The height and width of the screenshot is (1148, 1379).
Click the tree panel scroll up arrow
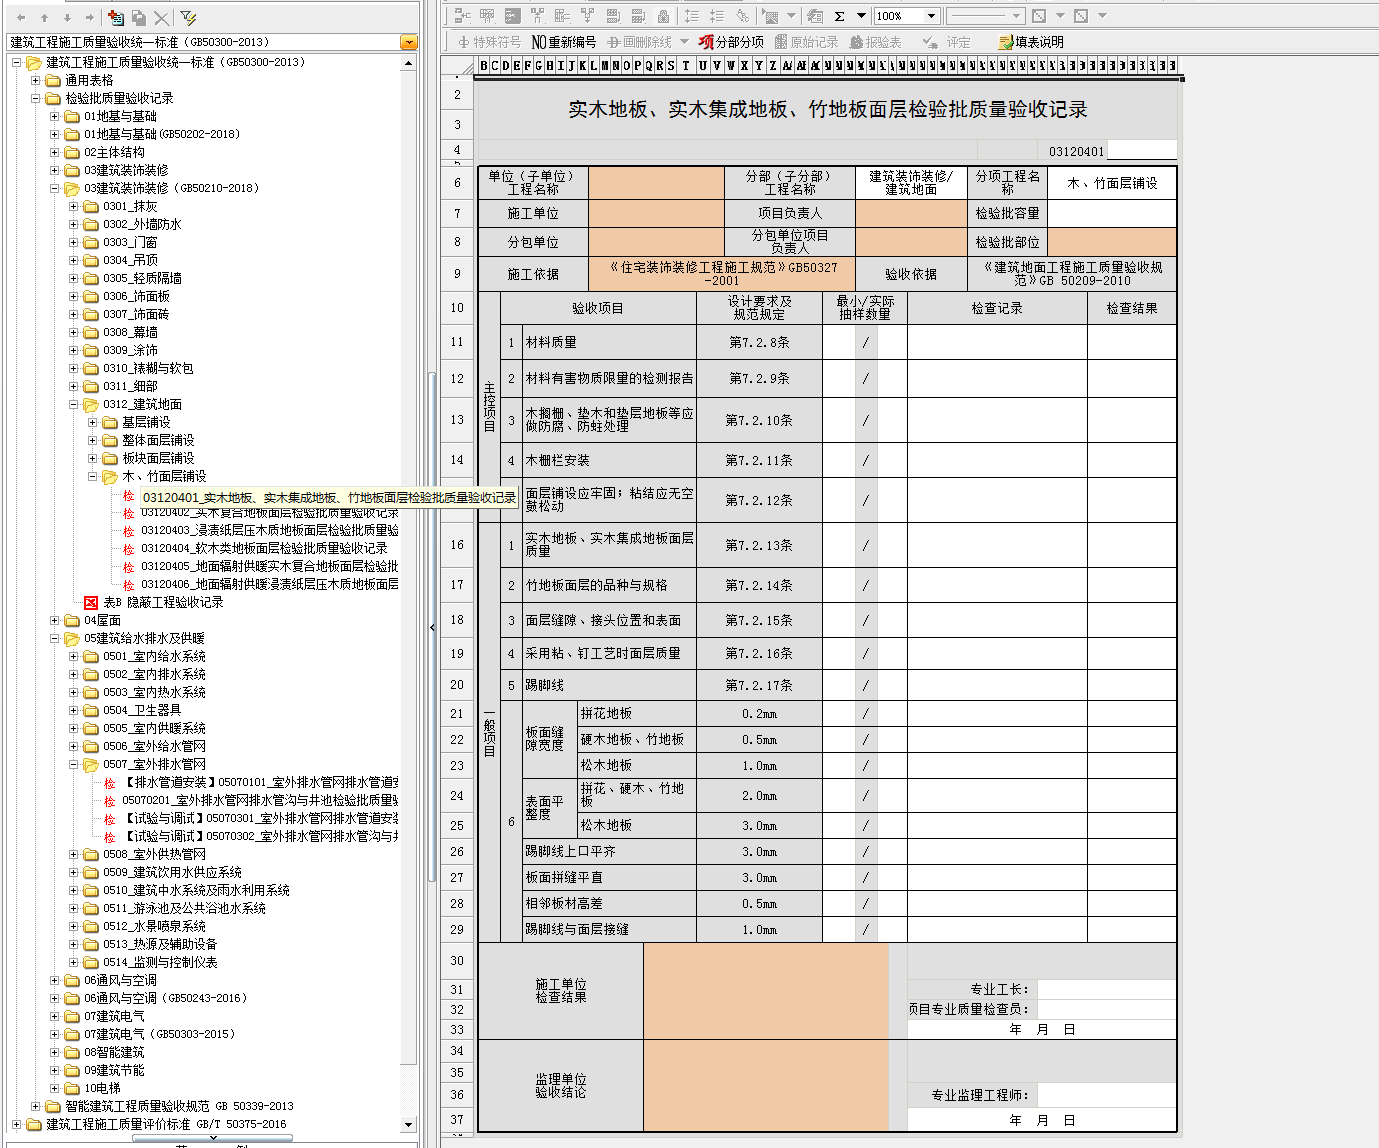(x=408, y=63)
